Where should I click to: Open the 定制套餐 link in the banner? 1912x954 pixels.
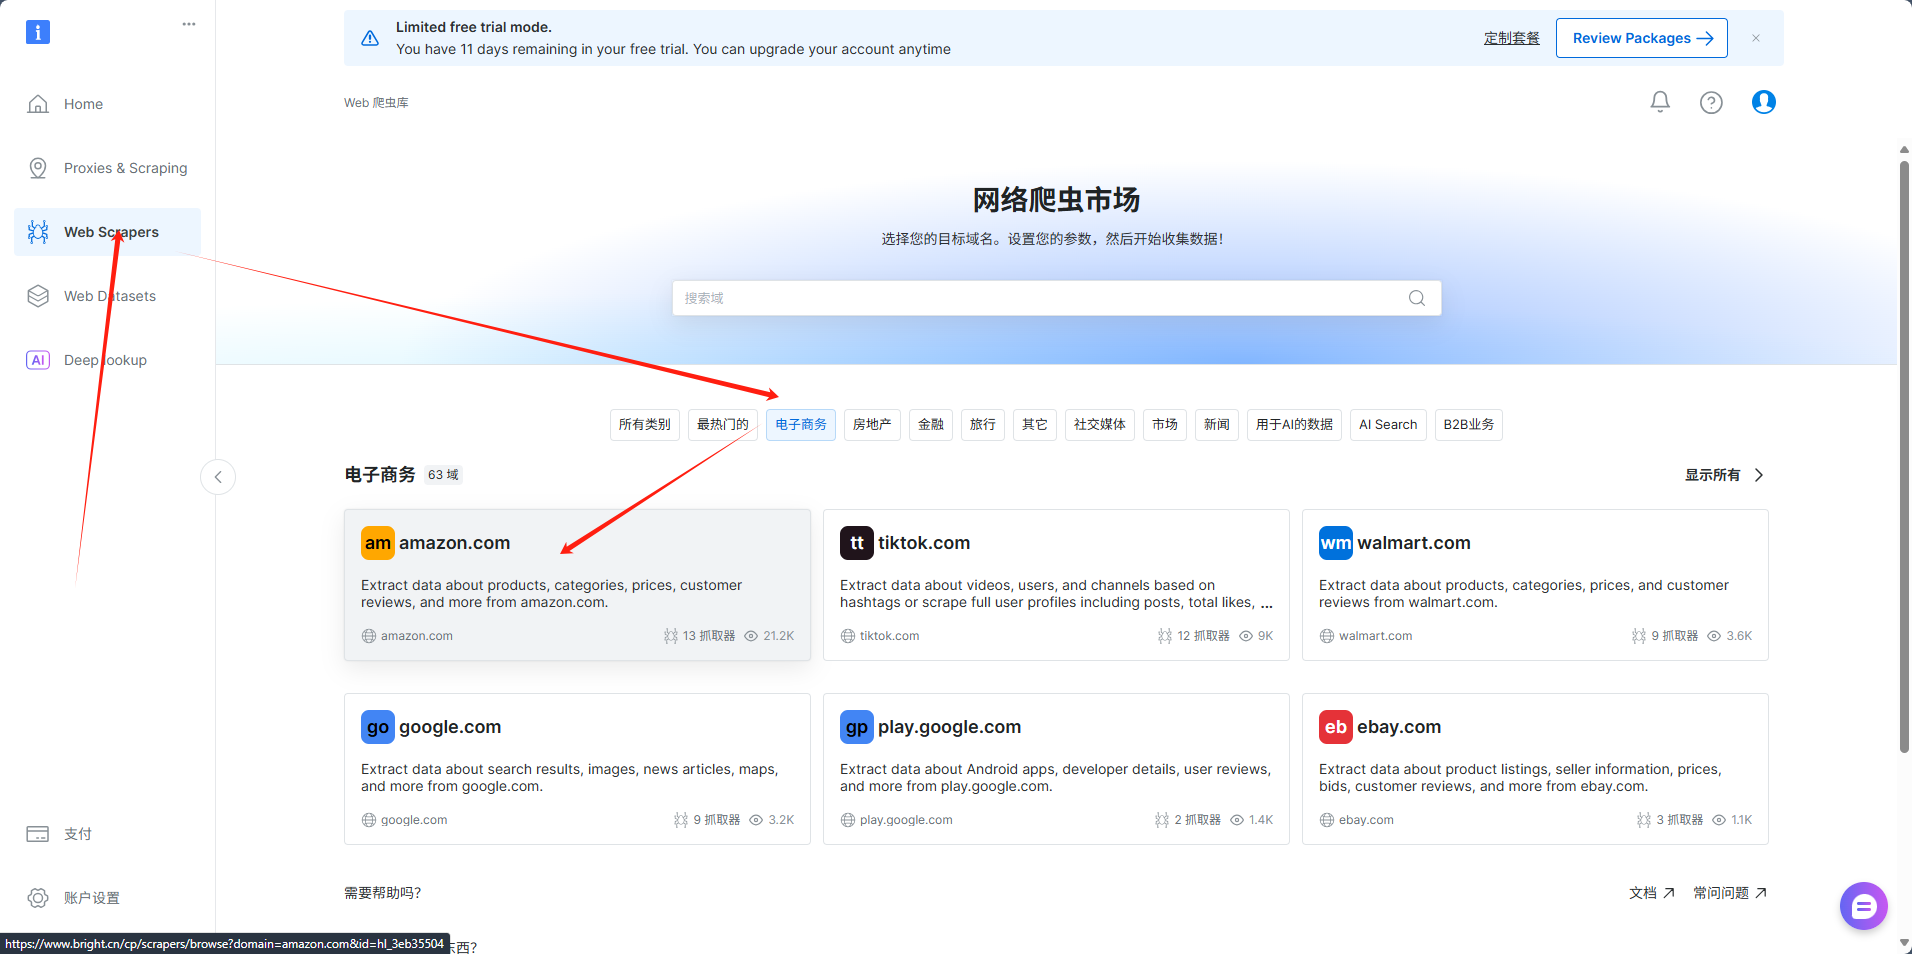pyautogui.click(x=1512, y=37)
